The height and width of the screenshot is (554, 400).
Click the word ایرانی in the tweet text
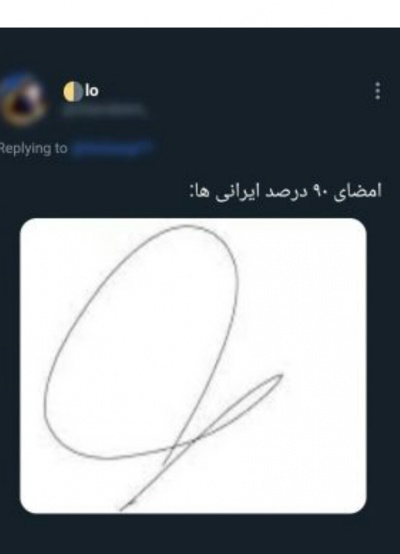(x=237, y=193)
